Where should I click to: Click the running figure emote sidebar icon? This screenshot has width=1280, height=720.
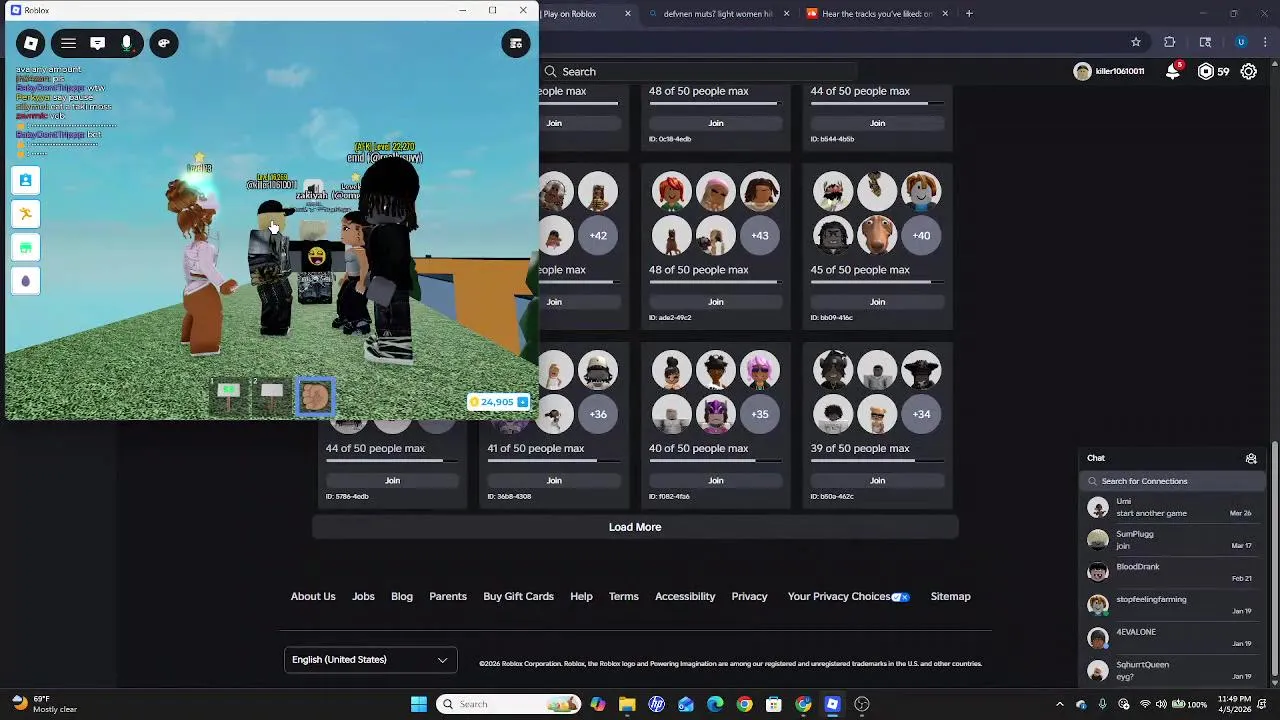[26, 213]
